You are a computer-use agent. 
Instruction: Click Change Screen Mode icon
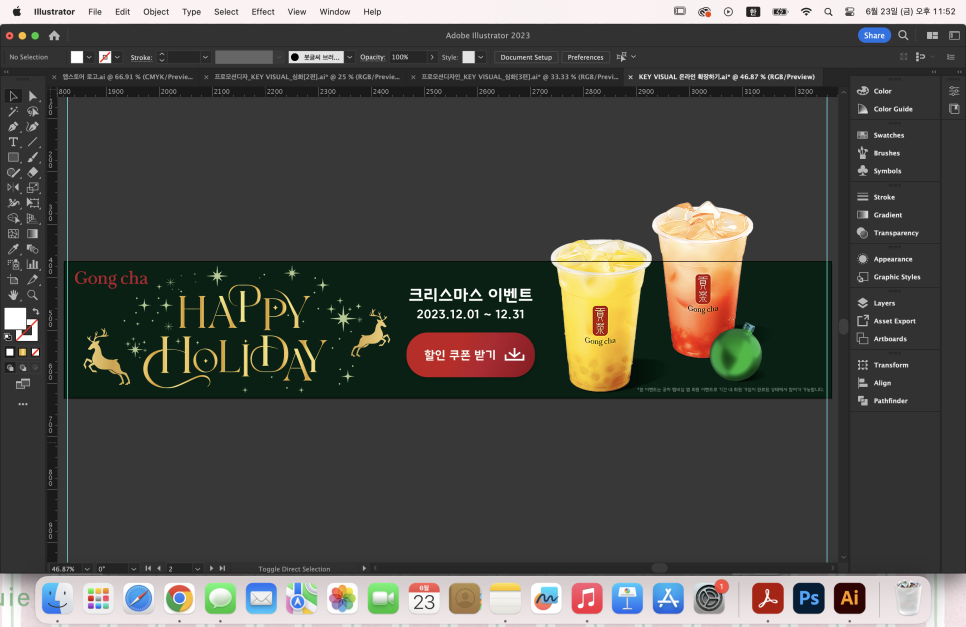tap(23, 384)
